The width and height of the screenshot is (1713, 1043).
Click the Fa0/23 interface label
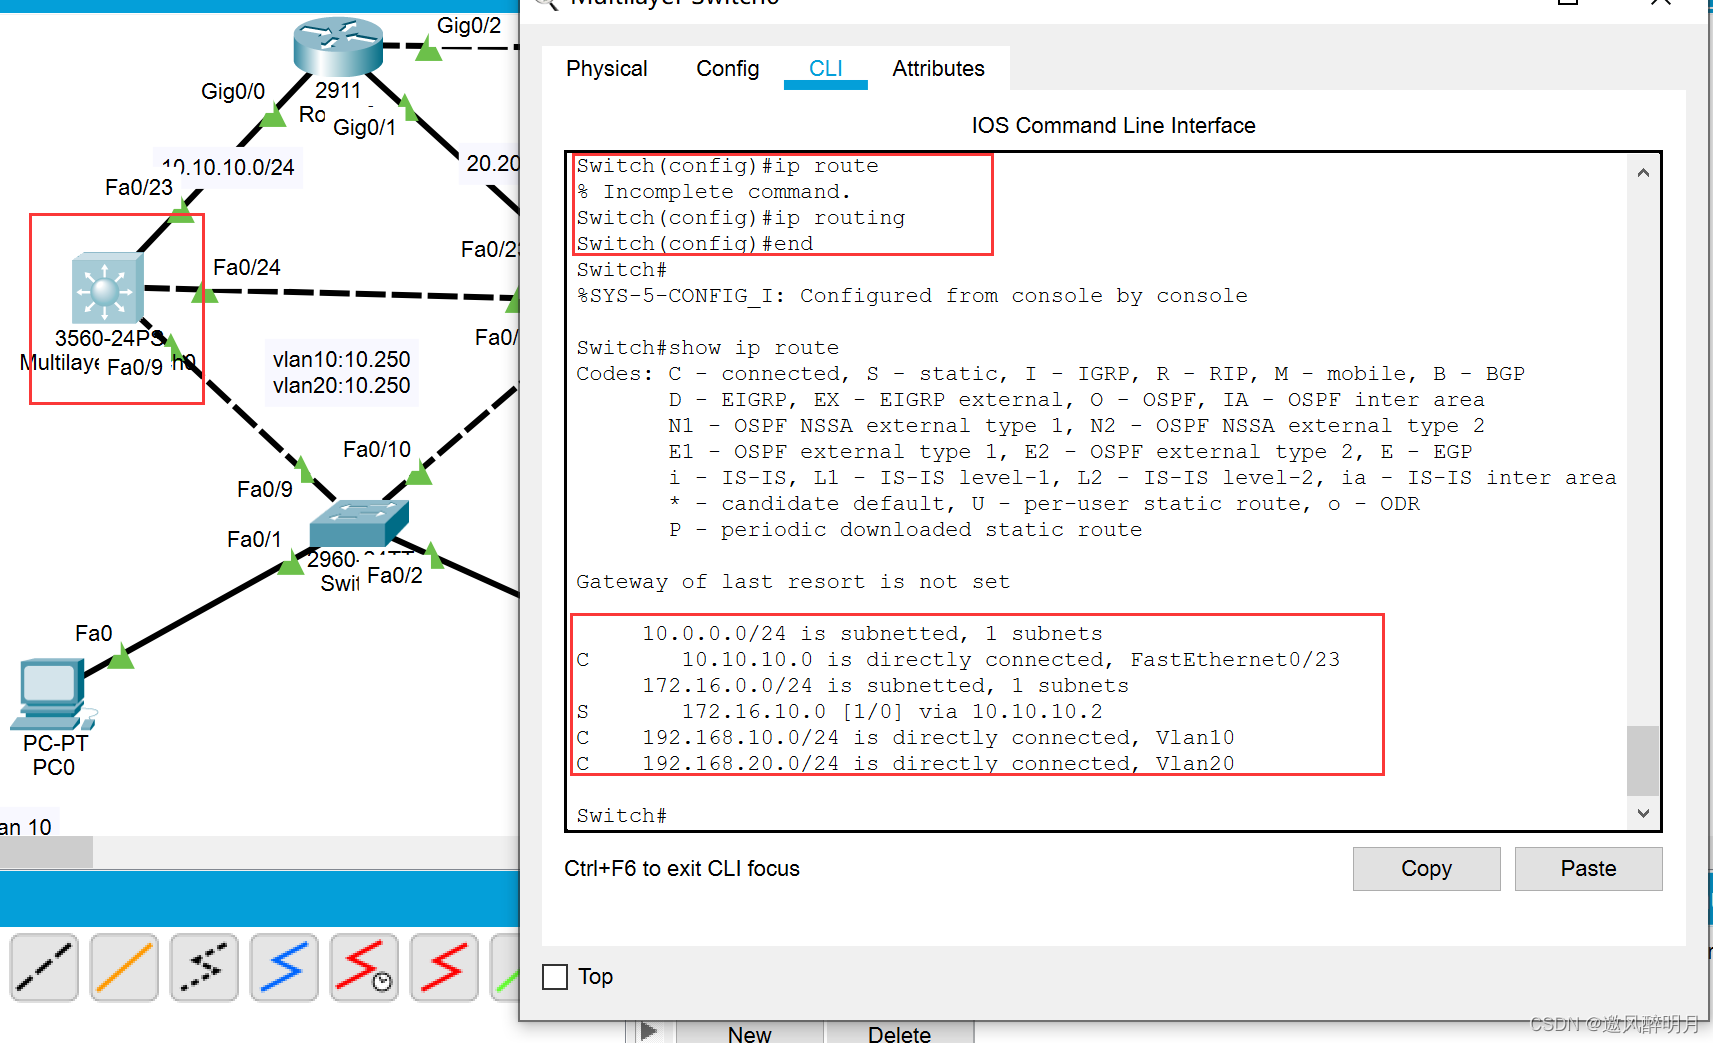139,187
